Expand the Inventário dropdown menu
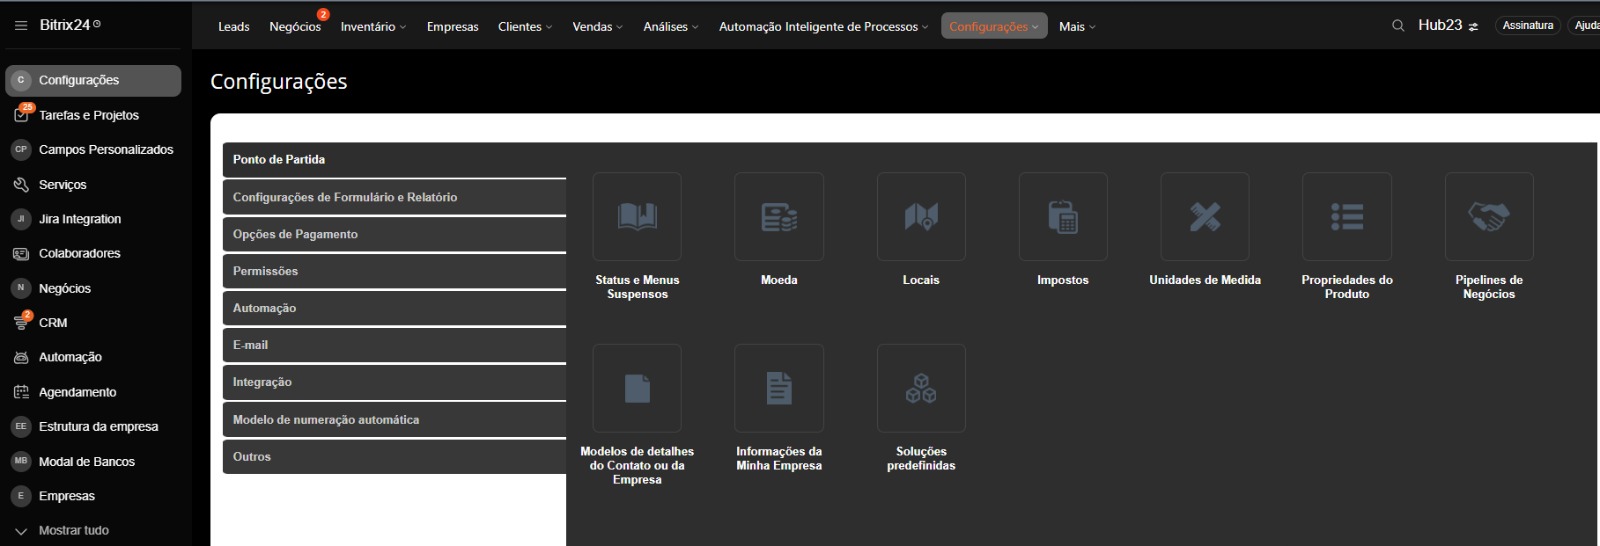This screenshot has width=1600, height=546. (373, 27)
